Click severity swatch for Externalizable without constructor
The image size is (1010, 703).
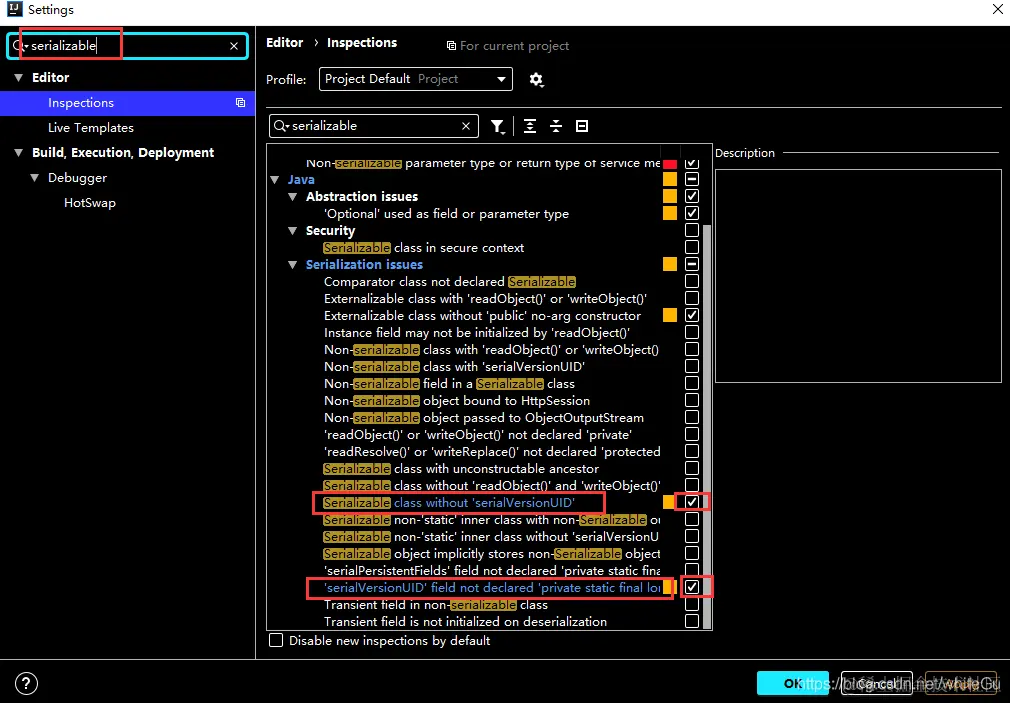(x=670, y=315)
